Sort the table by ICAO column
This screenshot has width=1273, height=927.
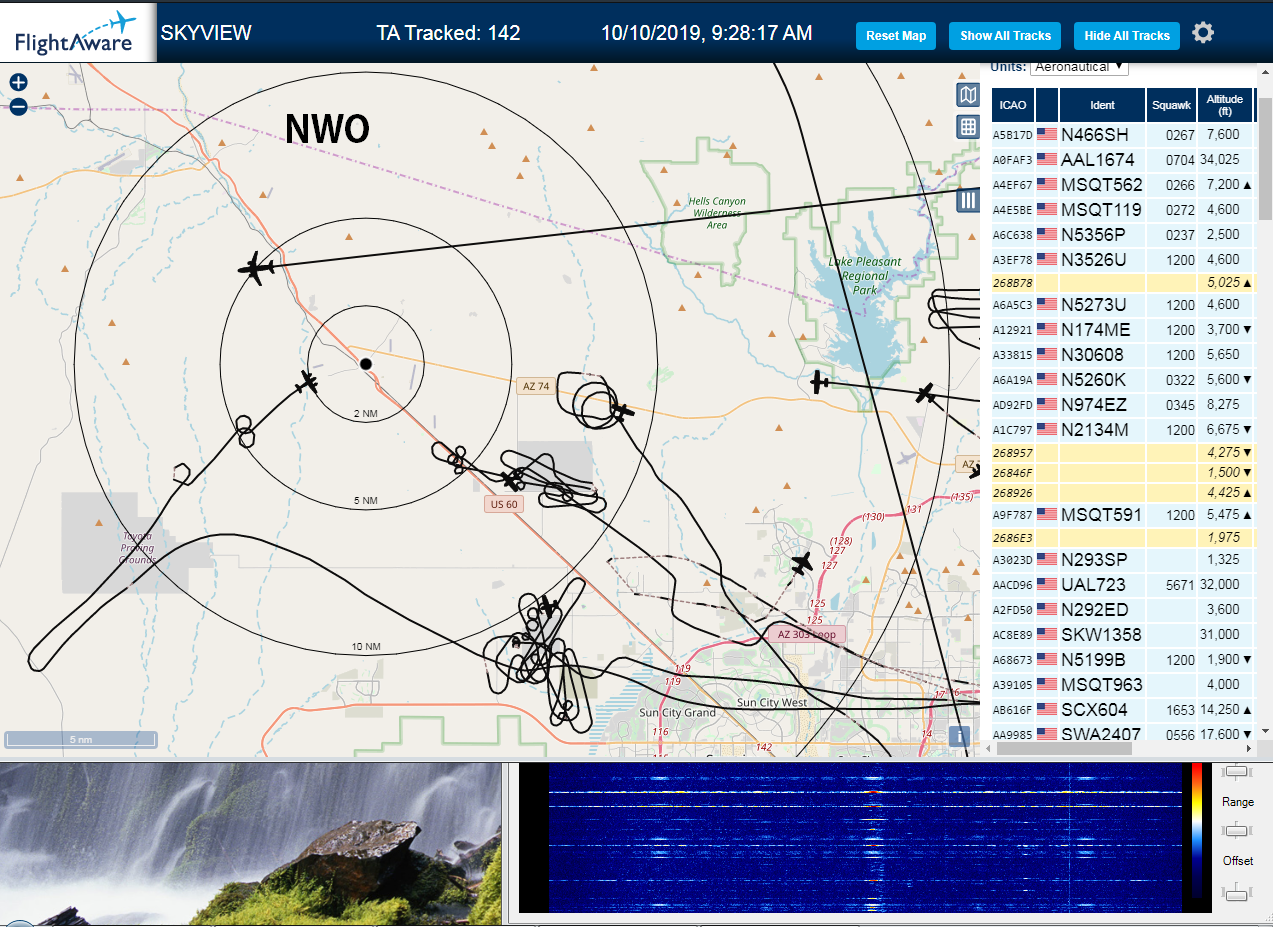[x=1012, y=105]
